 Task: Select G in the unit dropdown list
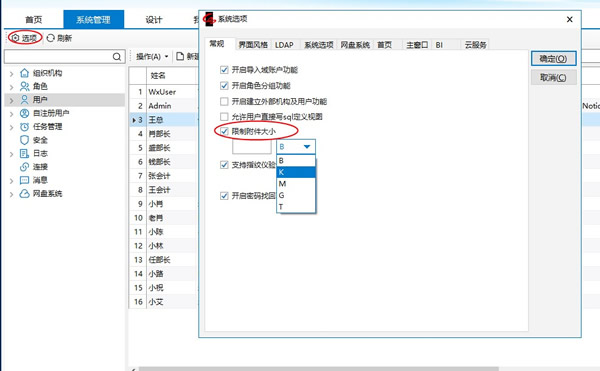[296, 195]
